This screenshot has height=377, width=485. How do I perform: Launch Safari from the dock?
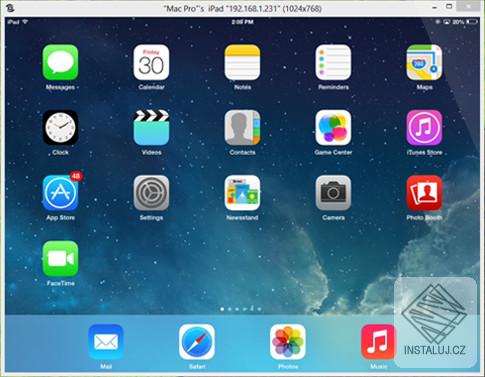click(x=197, y=342)
